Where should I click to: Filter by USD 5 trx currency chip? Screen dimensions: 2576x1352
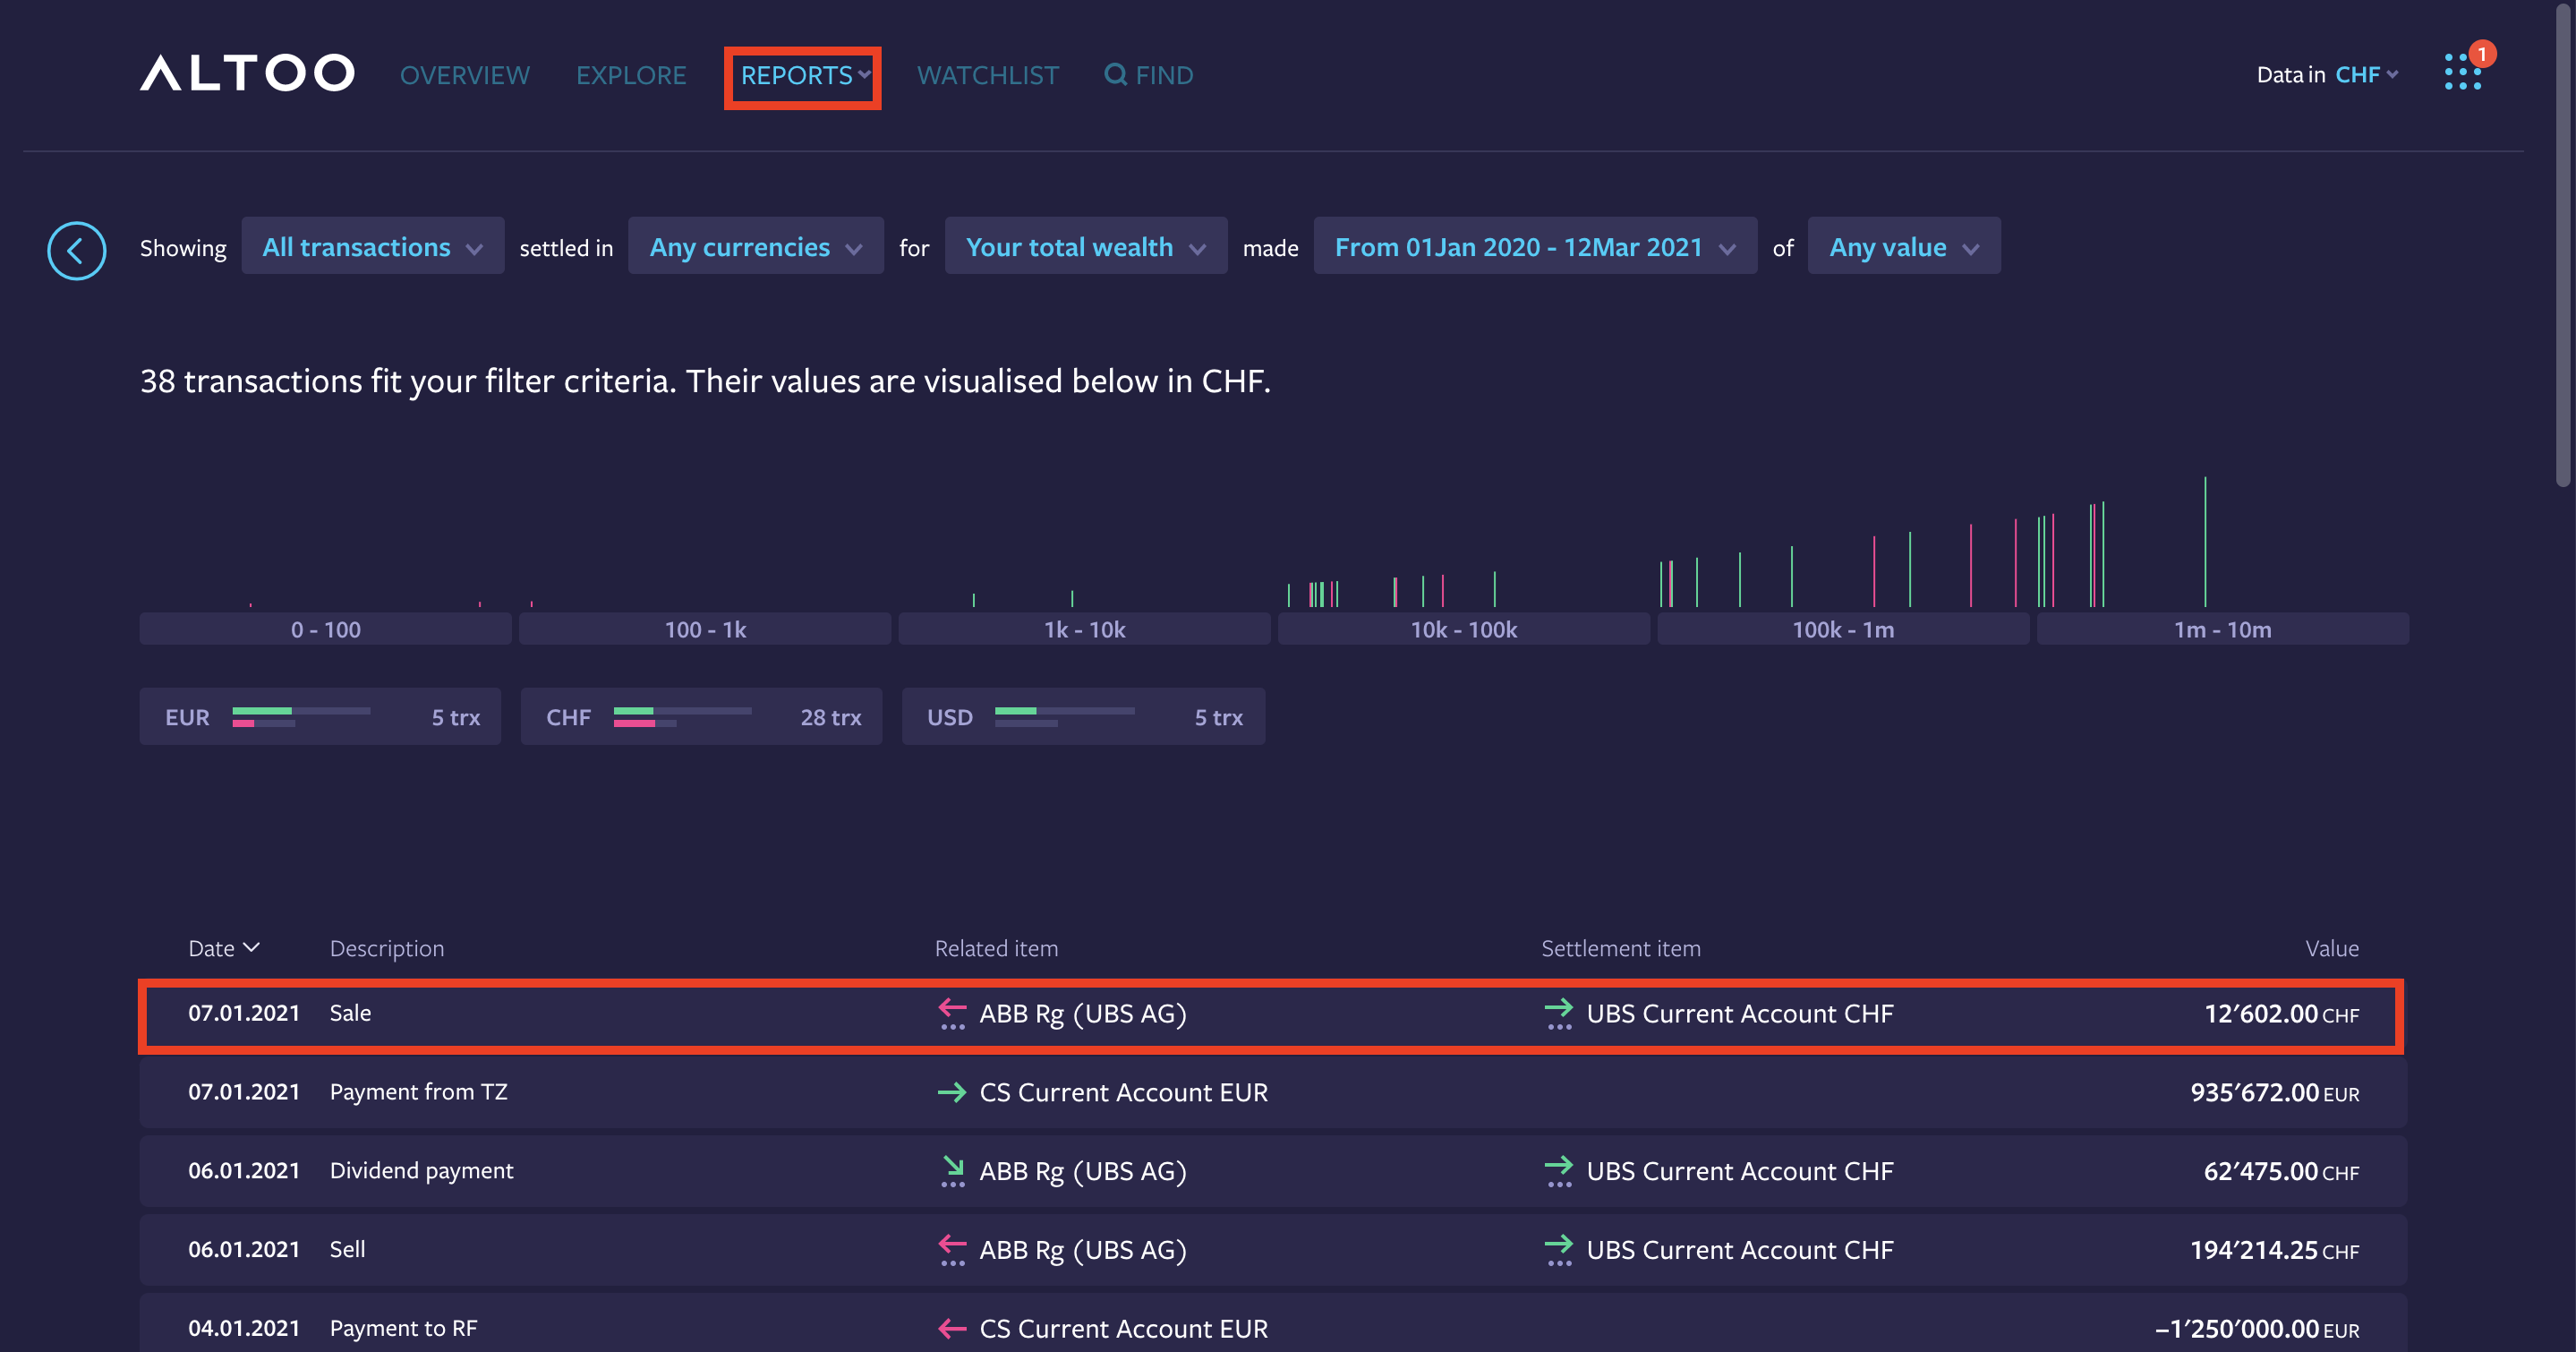1083,716
